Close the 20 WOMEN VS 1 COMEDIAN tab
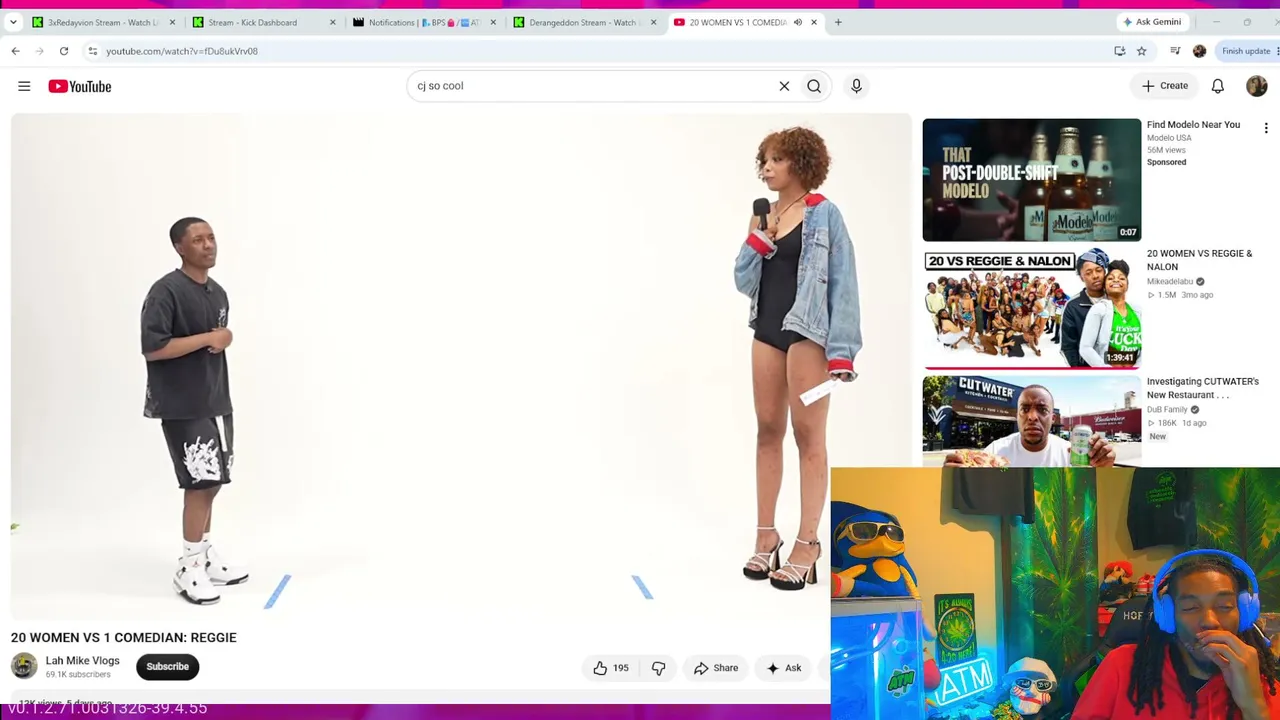 814,22
